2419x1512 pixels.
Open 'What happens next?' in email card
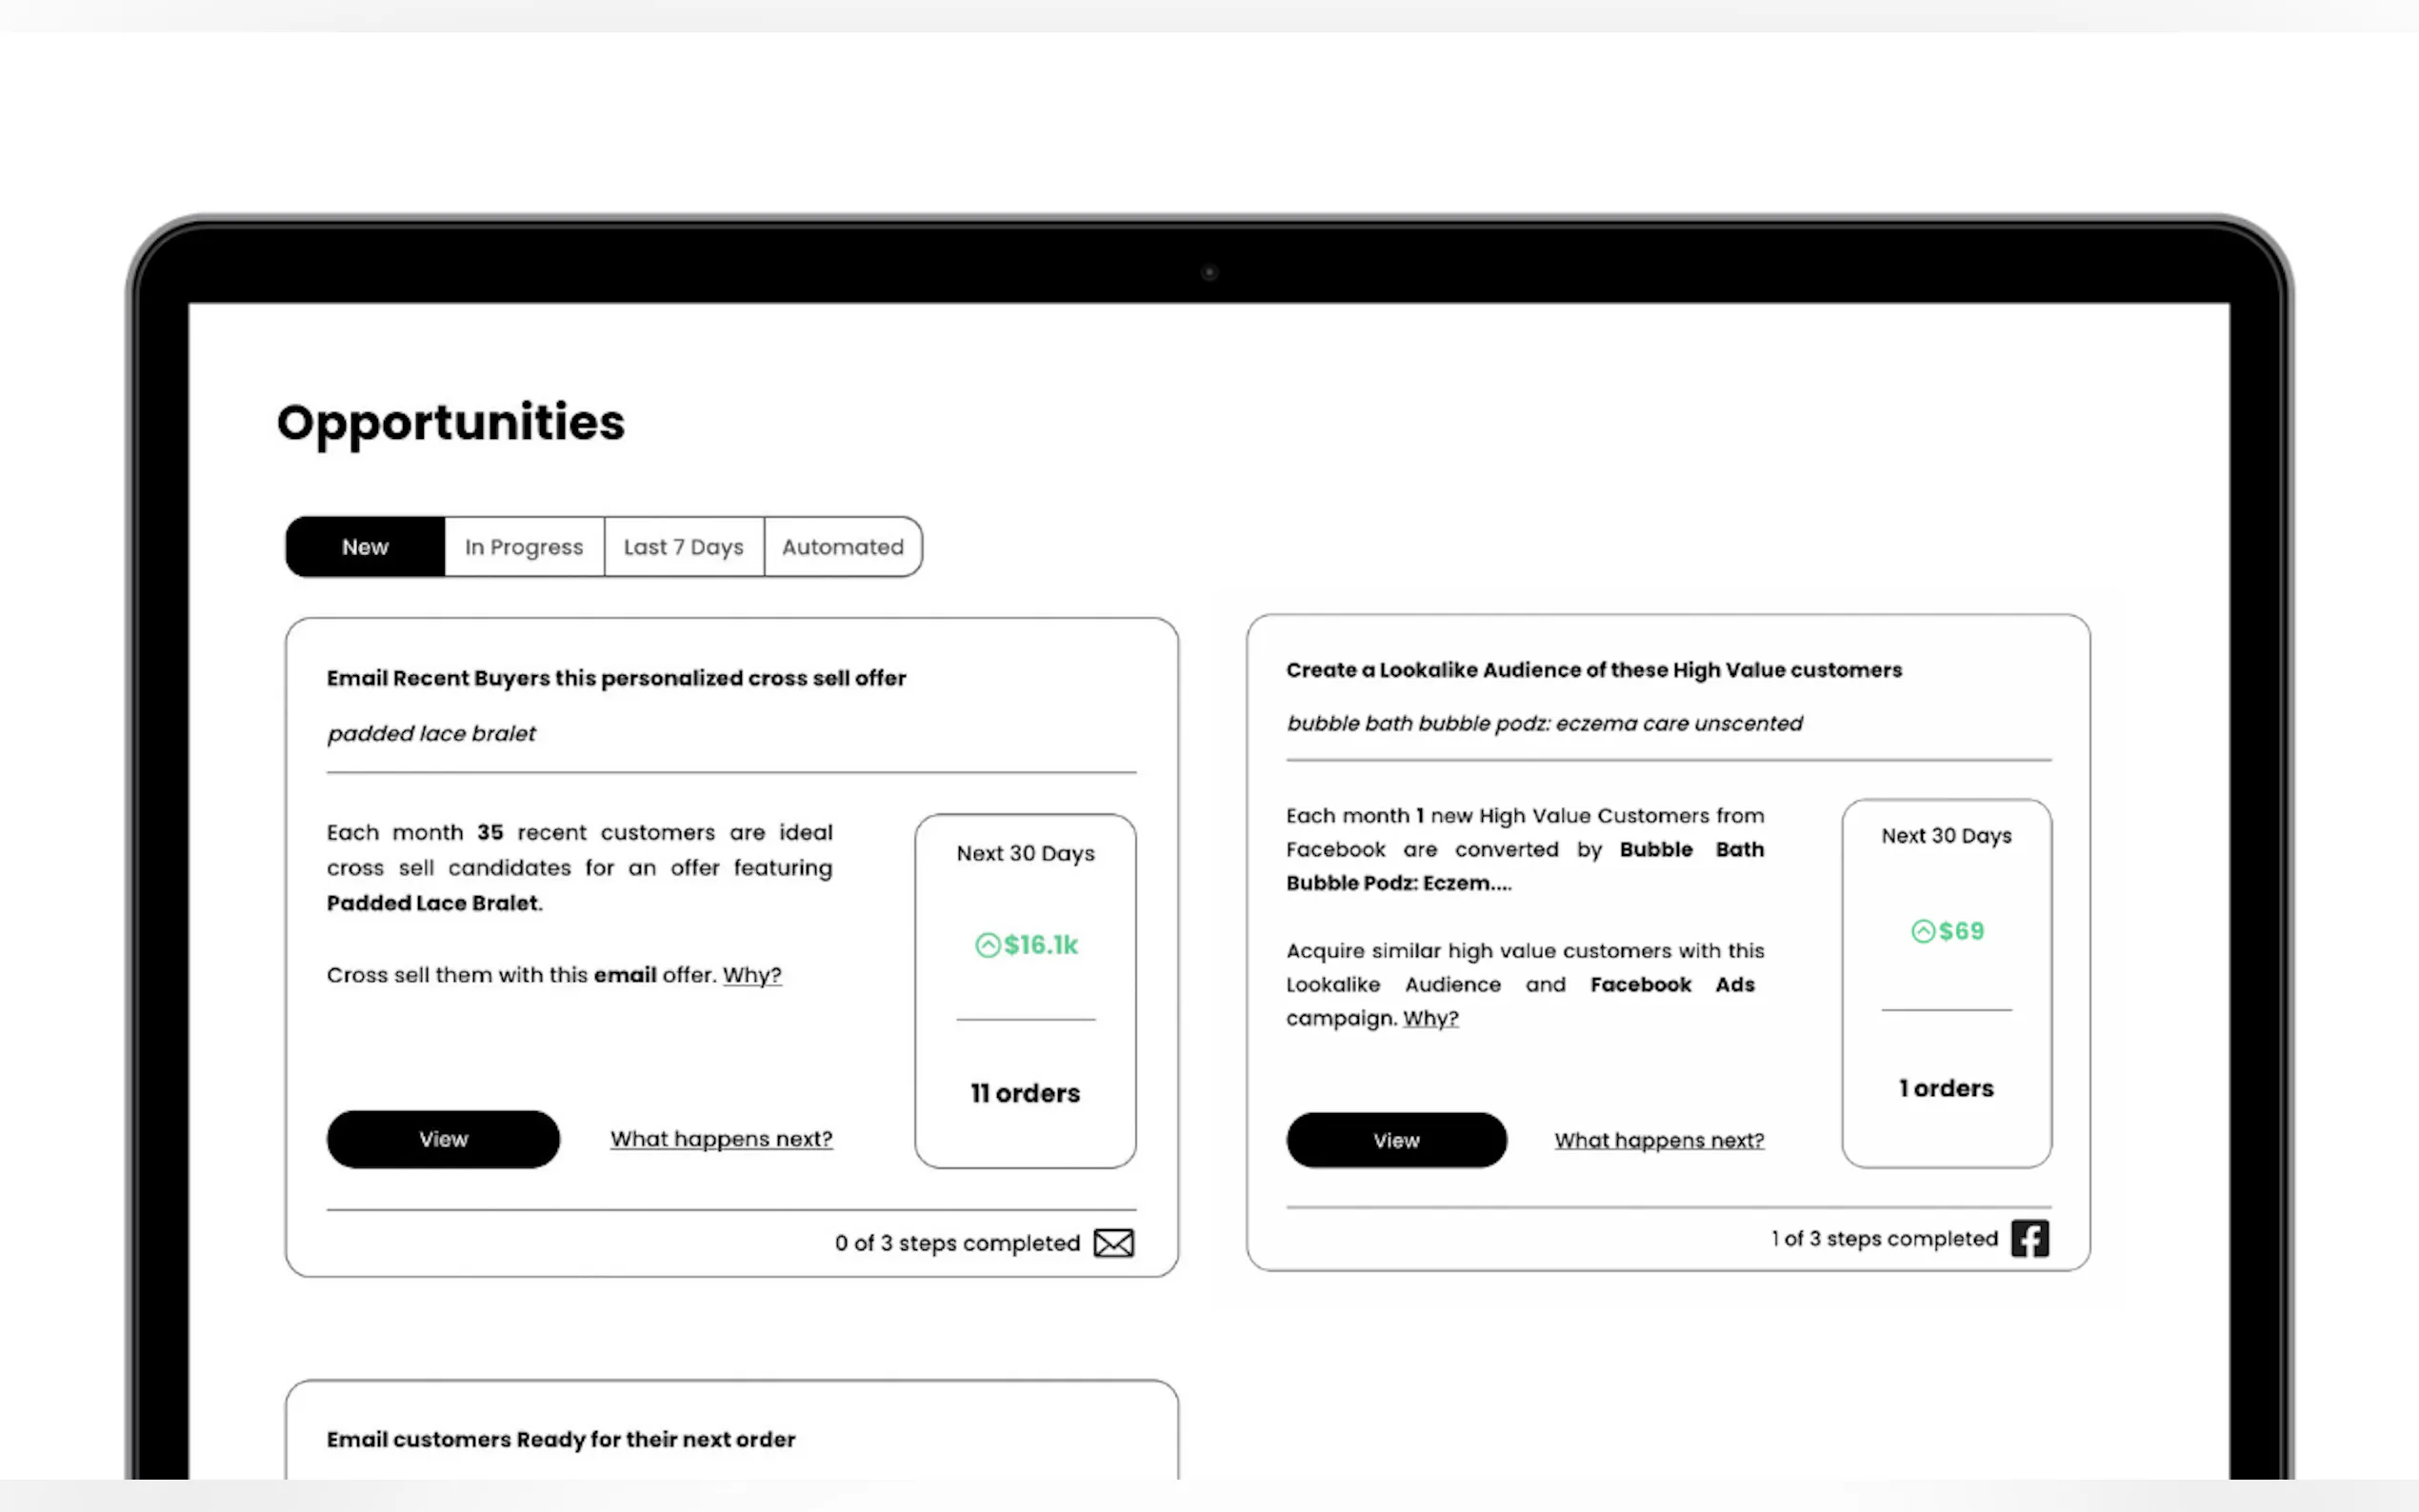coord(721,1139)
